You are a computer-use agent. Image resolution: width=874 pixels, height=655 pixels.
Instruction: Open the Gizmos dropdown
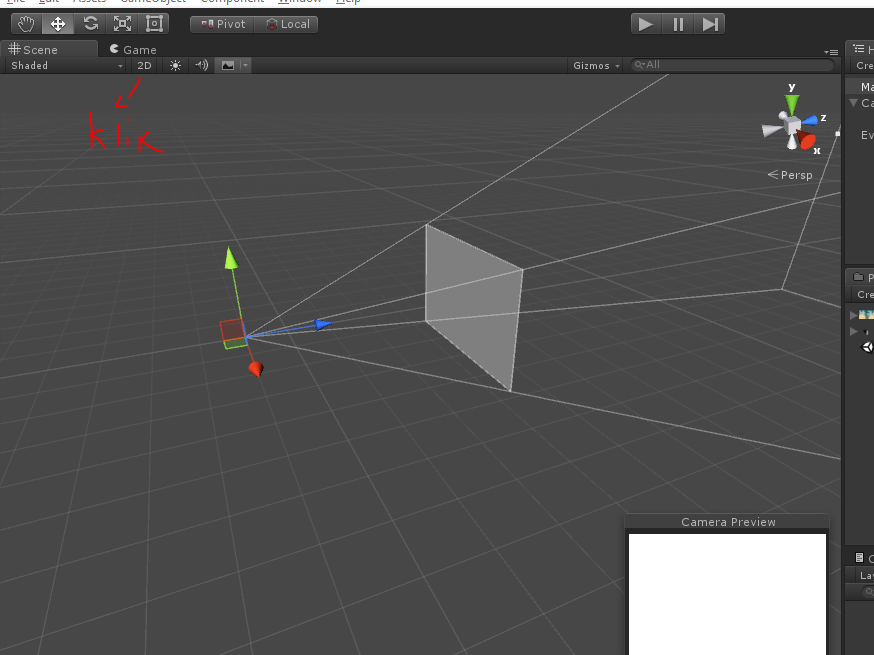tap(593, 64)
